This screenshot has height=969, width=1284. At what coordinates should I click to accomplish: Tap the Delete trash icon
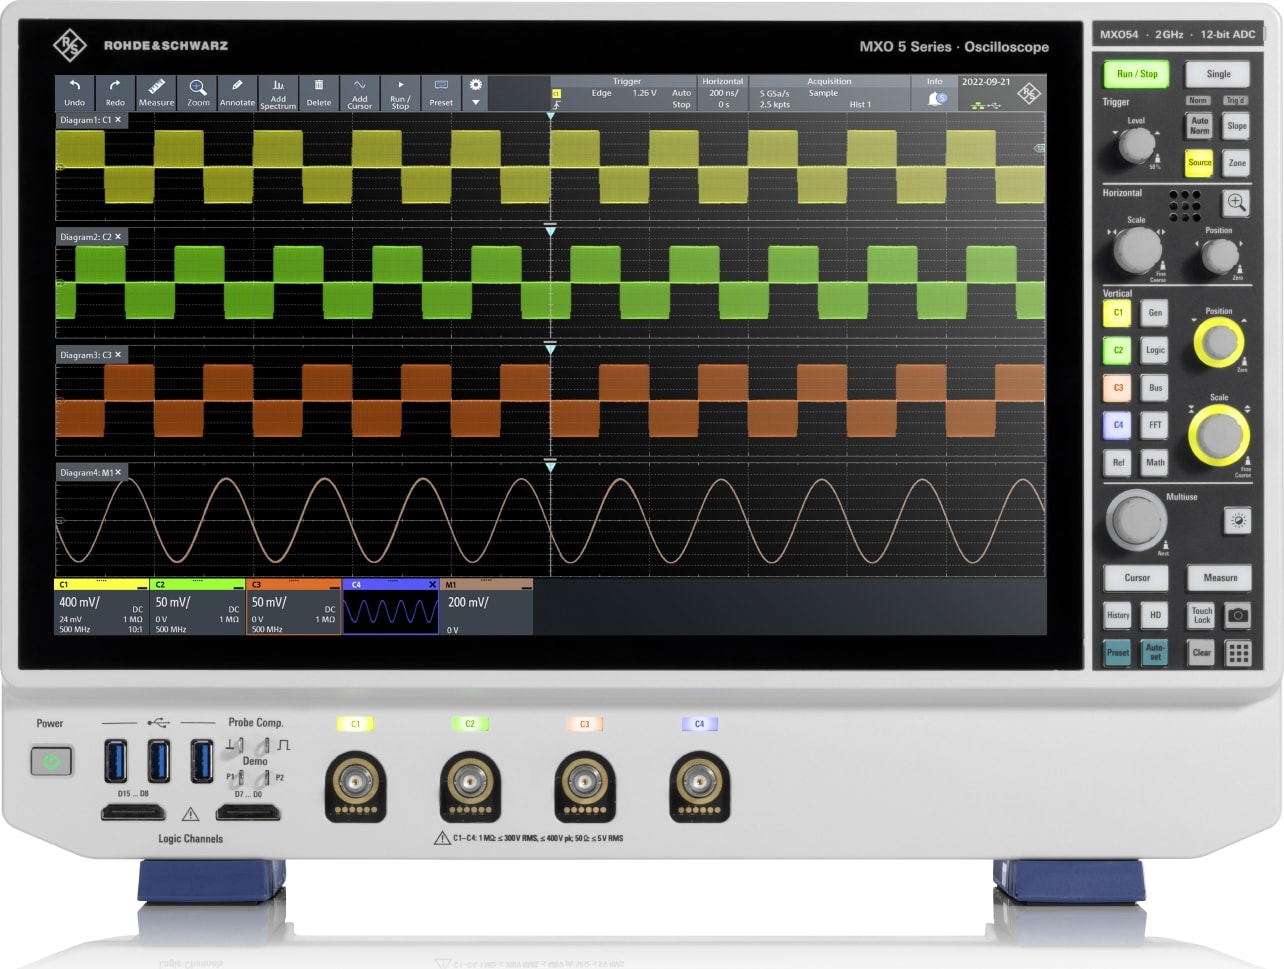[319, 92]
